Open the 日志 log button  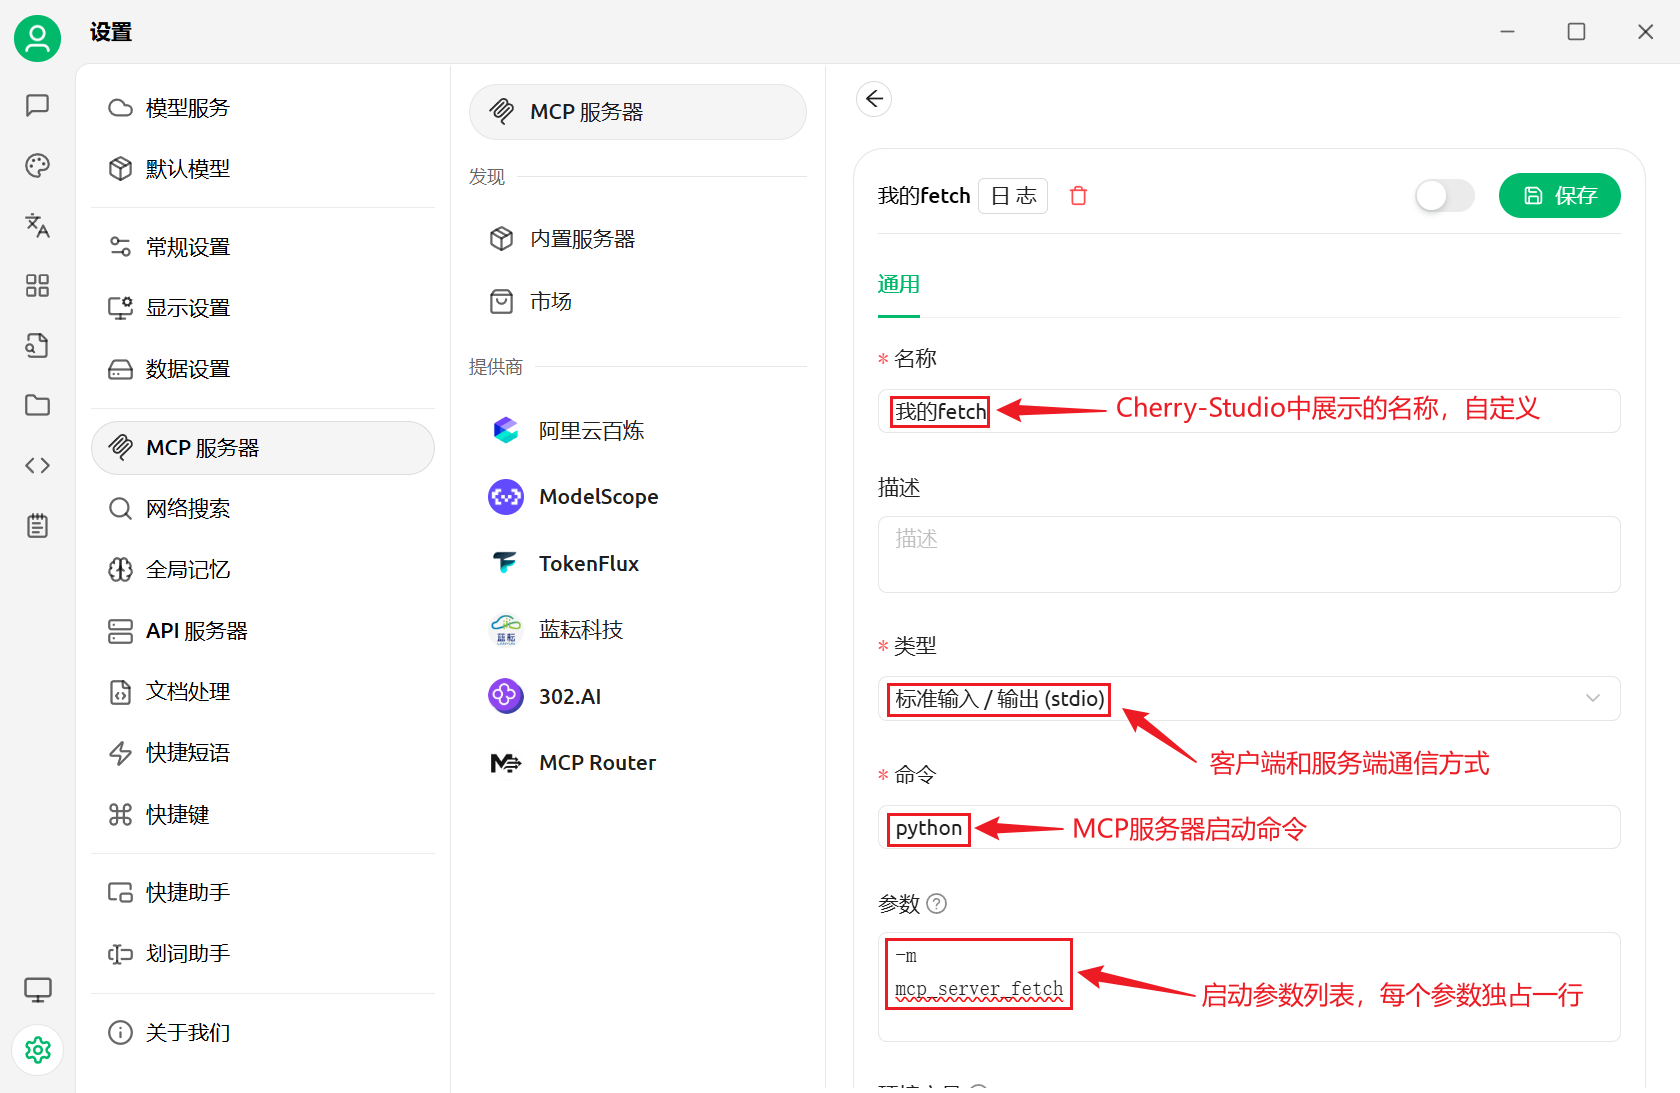(1013, 196)
